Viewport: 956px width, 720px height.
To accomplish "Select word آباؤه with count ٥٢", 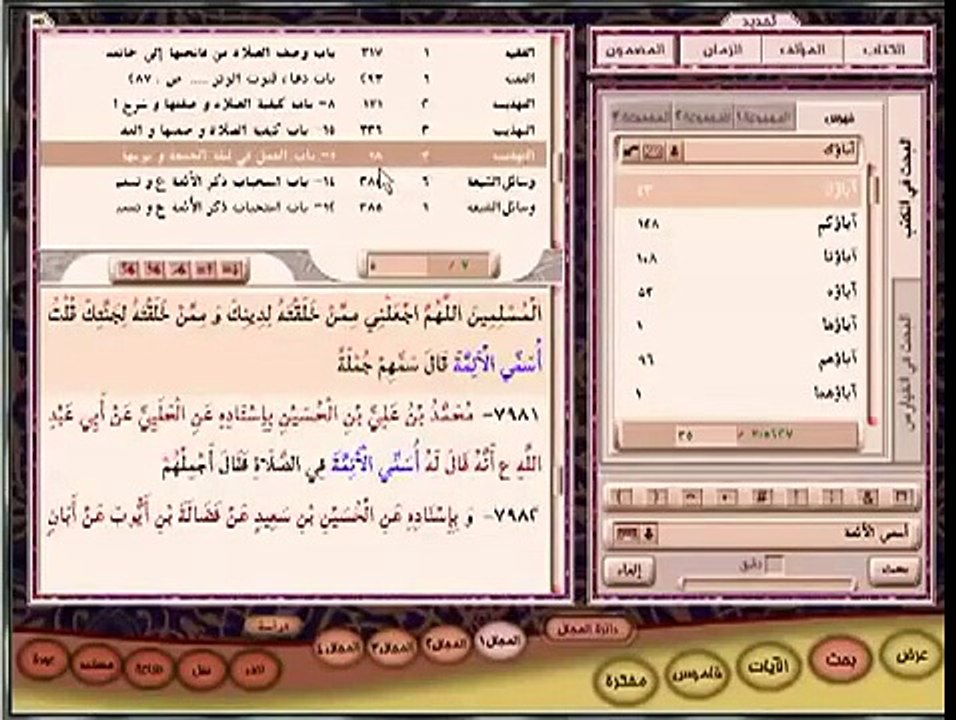I will coord(738,291).
